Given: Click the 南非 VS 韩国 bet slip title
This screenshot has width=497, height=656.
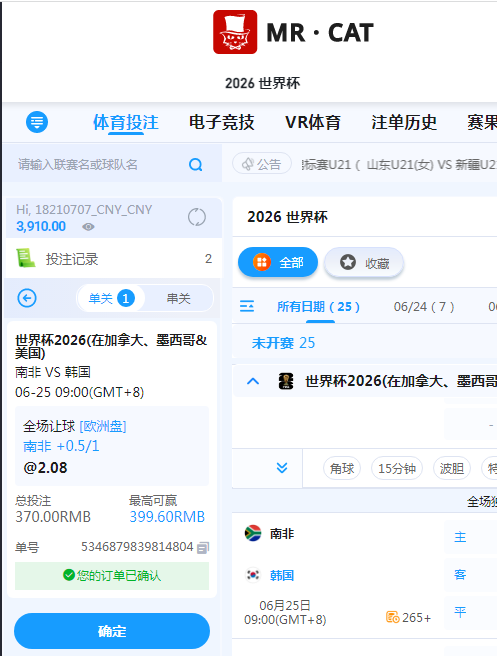Looking at the screenshot, I should [x=53, y=372].
